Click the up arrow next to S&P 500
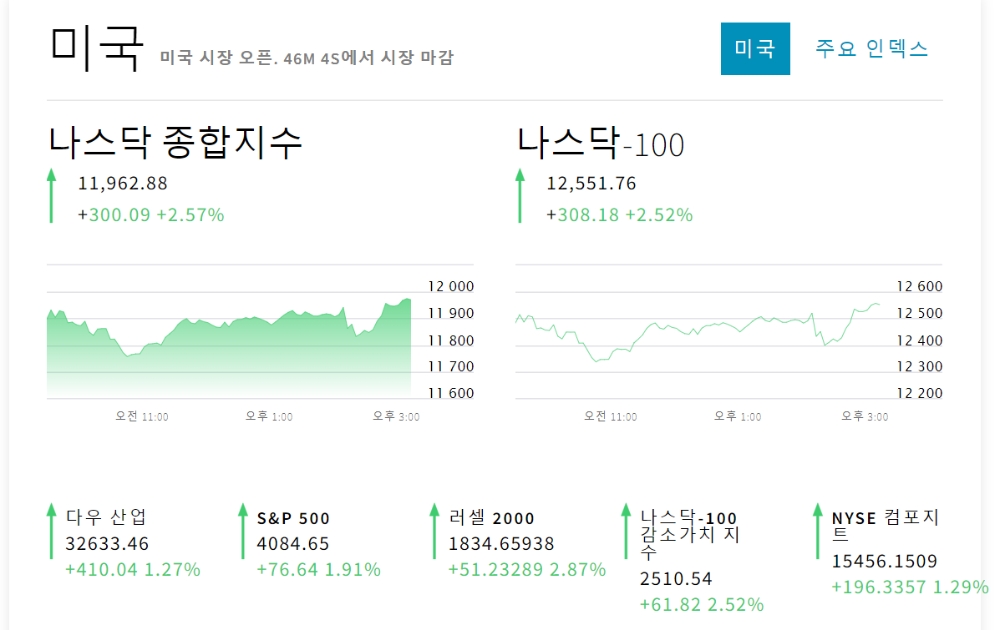The image size is (1000, 630). pyautogui.click(x=243, y=531)
